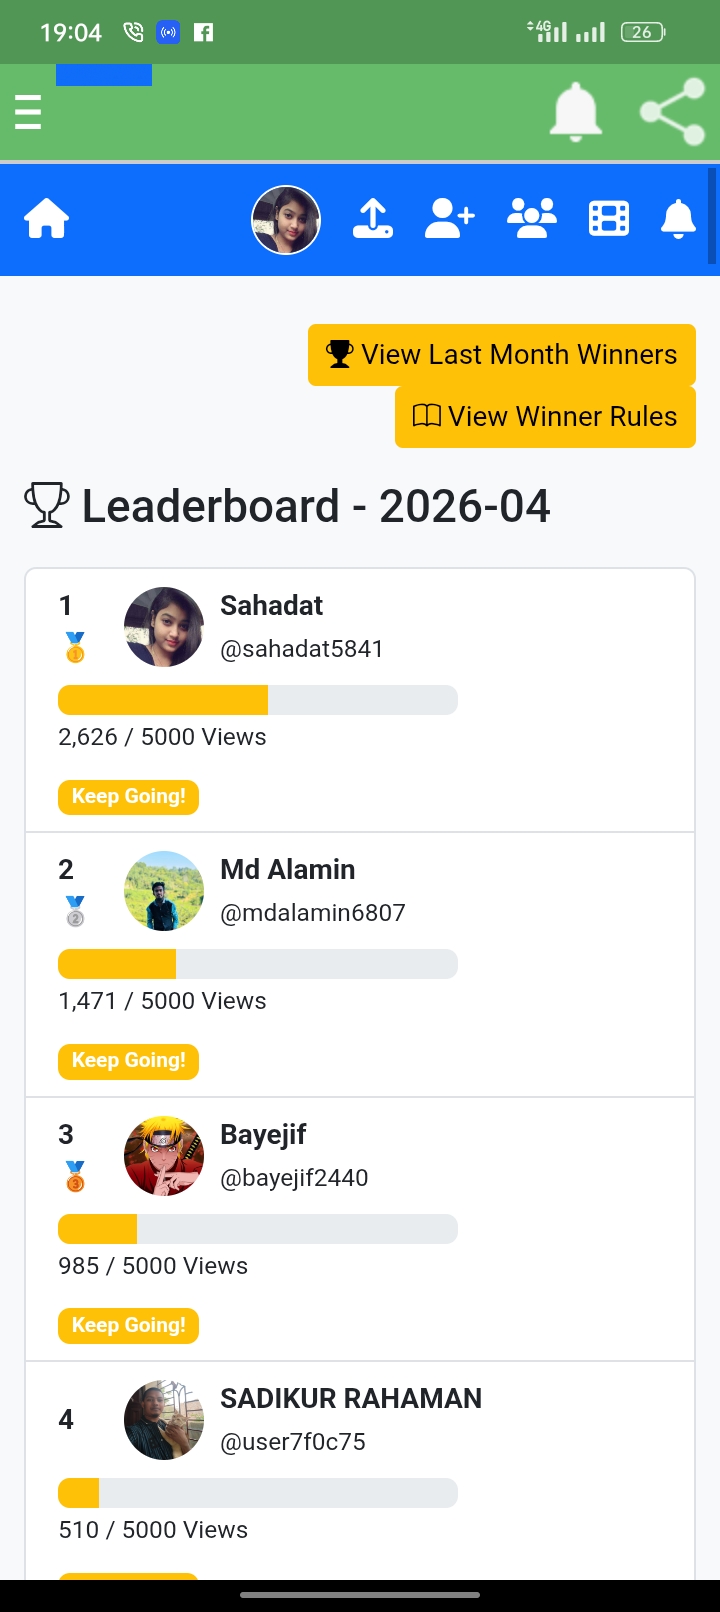Tap Md Alamin's profile photo
The height and width of the screenshot is (1612, 720).
click(x=164, y=891)
